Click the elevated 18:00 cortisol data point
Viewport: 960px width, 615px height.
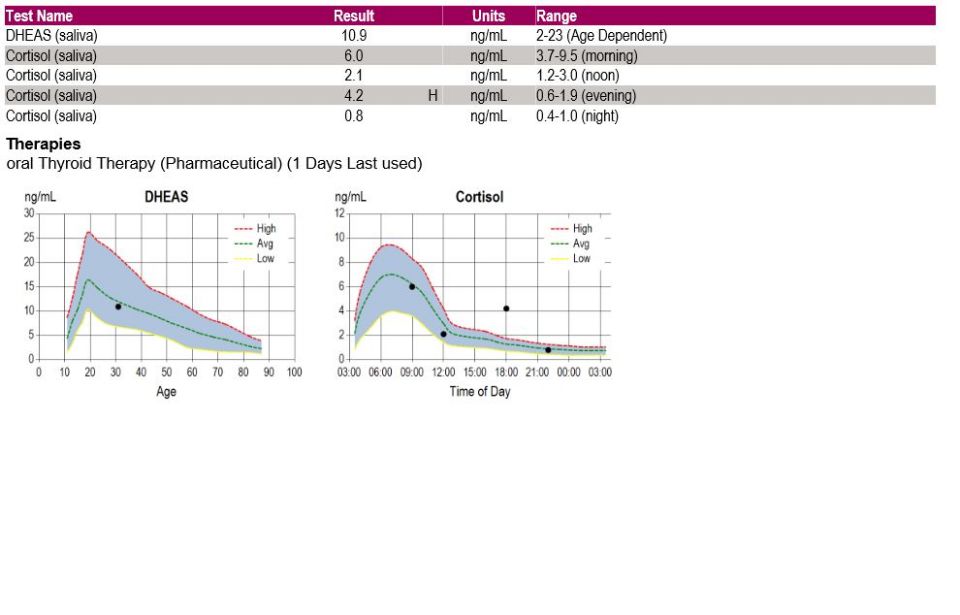coord(506,309)
